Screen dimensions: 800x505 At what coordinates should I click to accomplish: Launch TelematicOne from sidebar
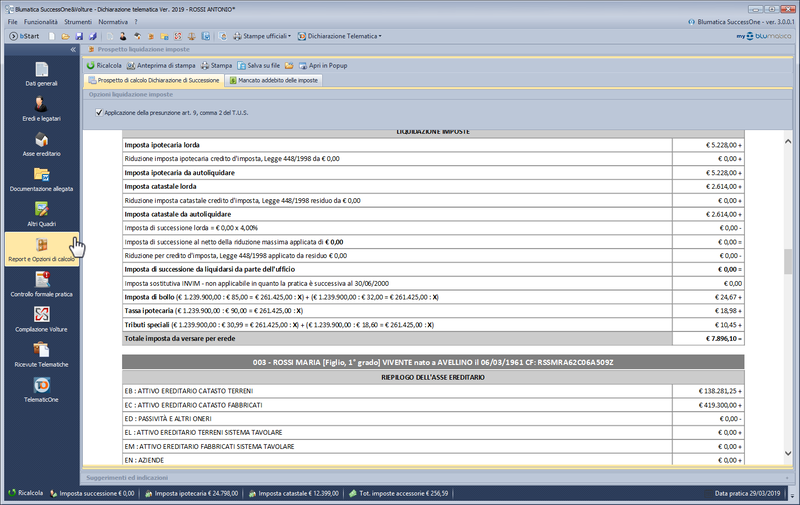(41, 390)
